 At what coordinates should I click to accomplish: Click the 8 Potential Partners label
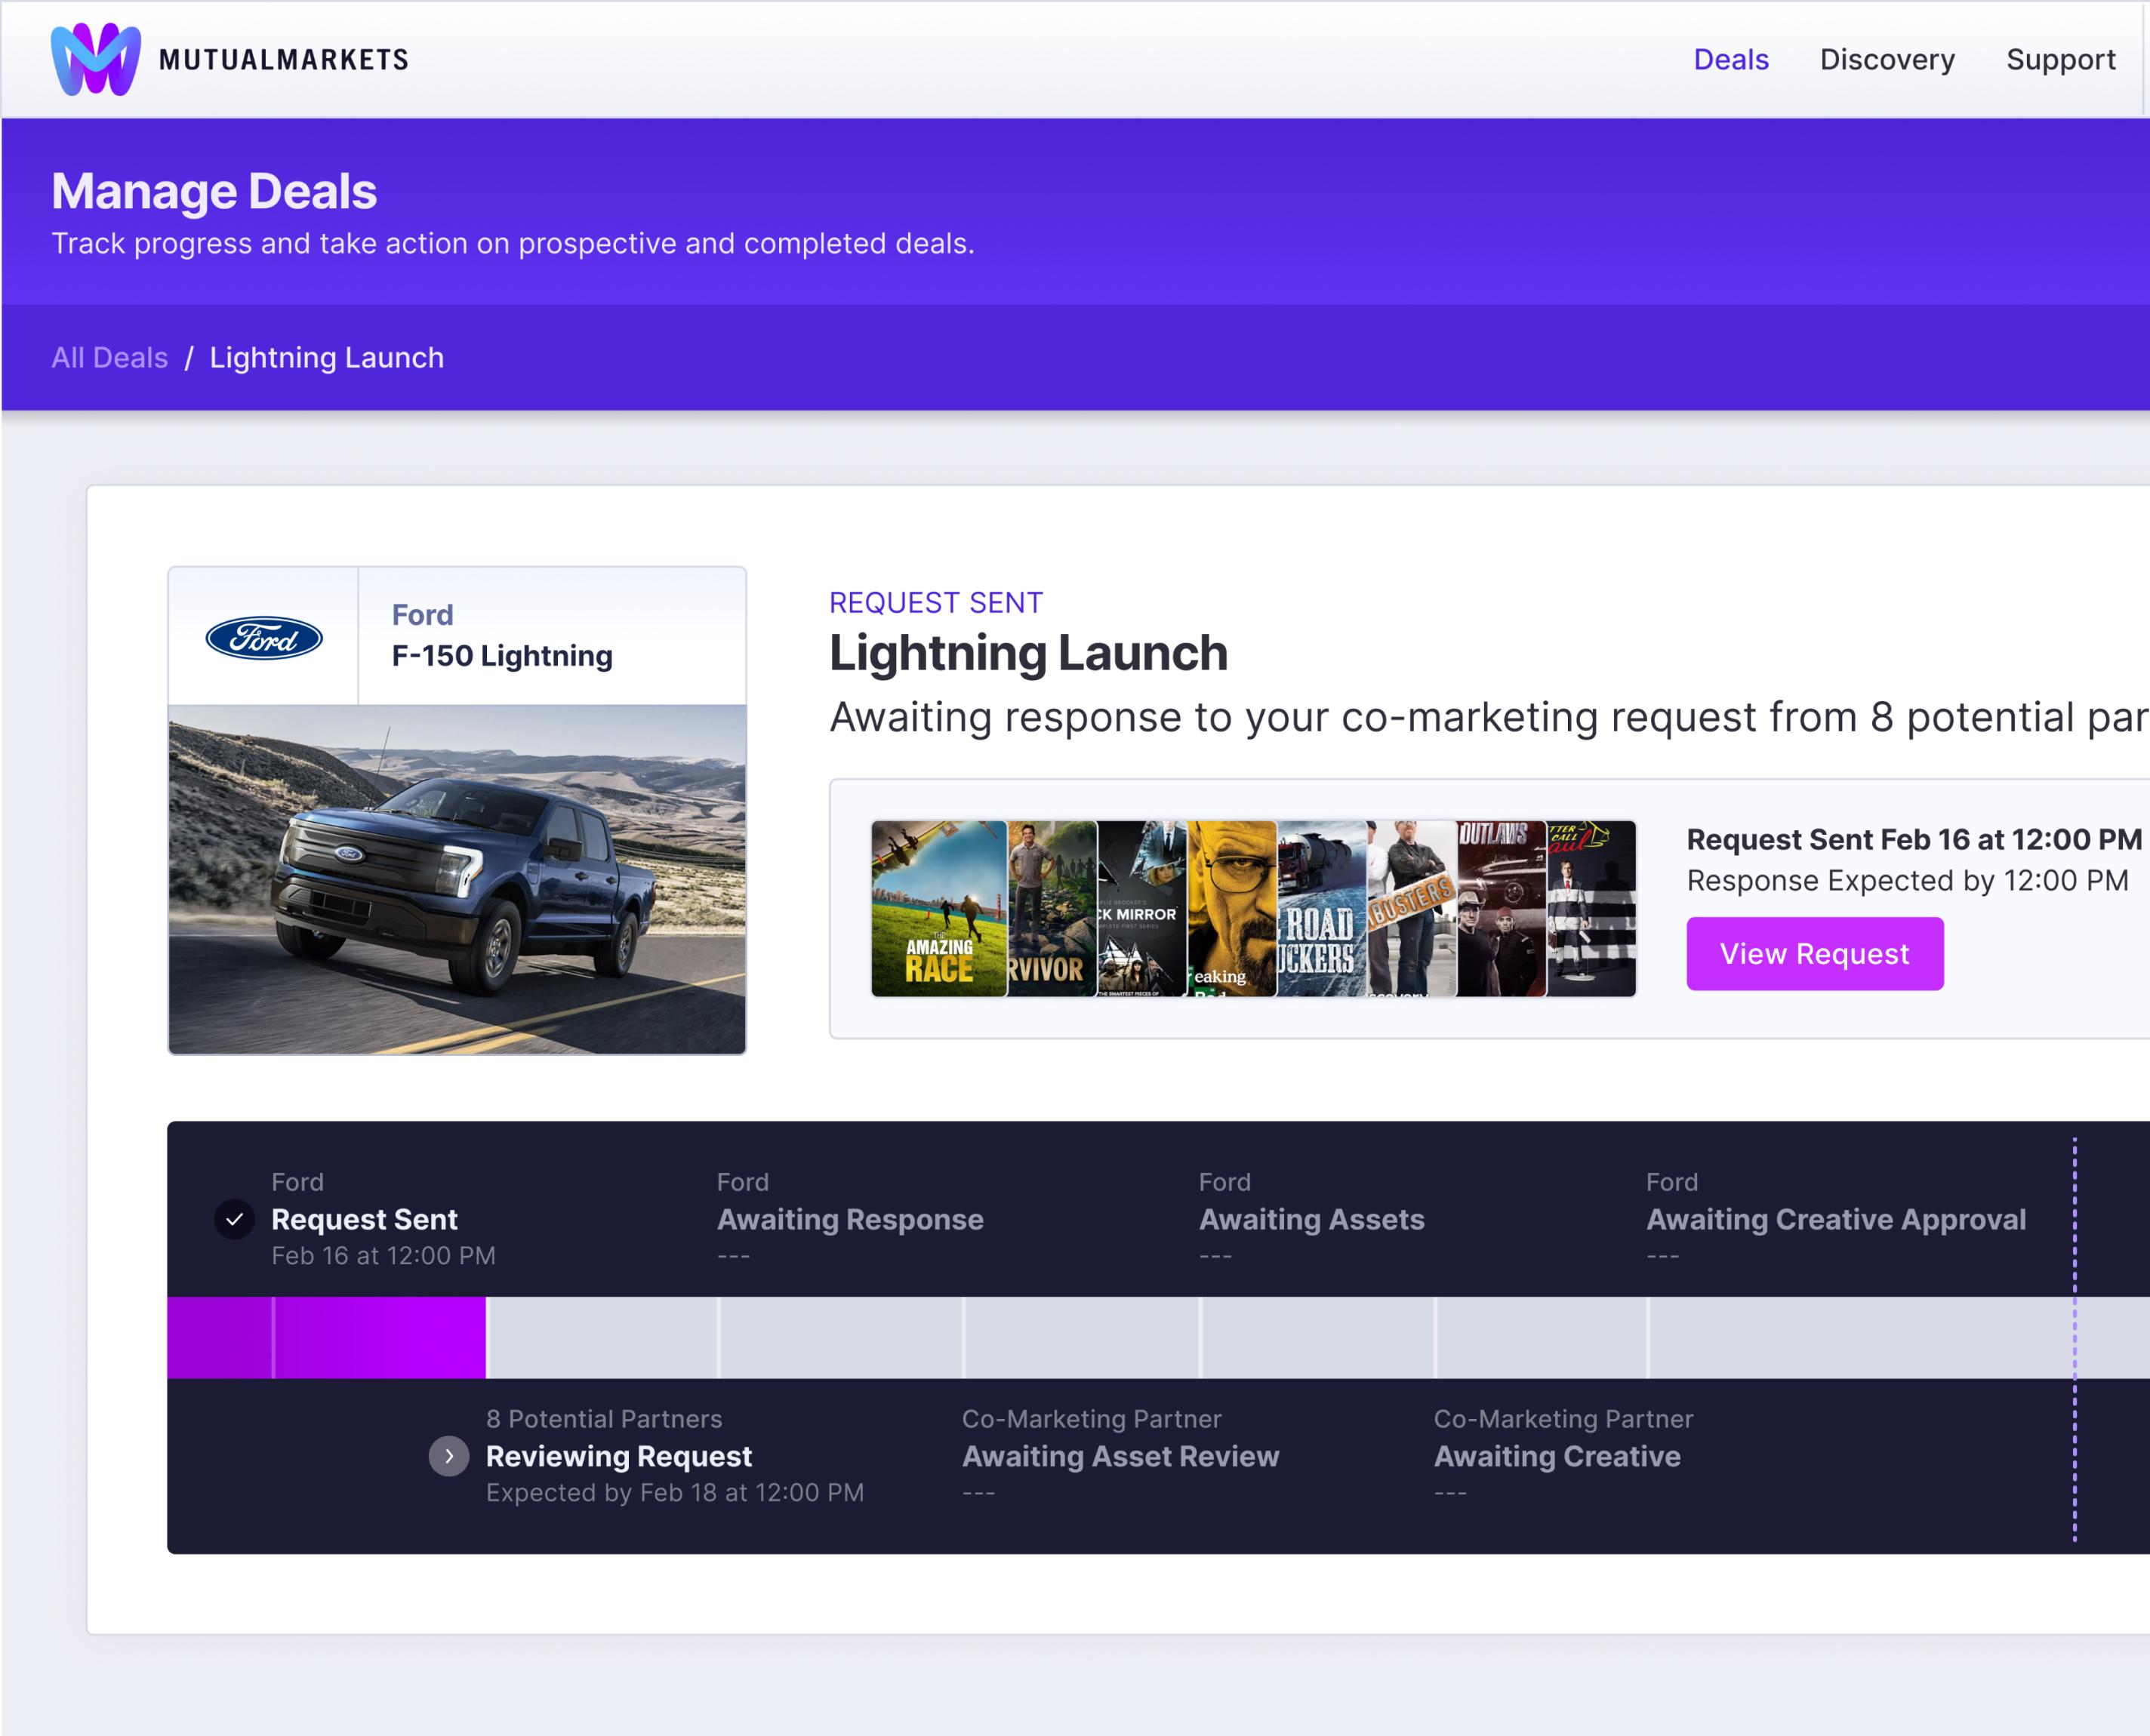click(604, 1418)
